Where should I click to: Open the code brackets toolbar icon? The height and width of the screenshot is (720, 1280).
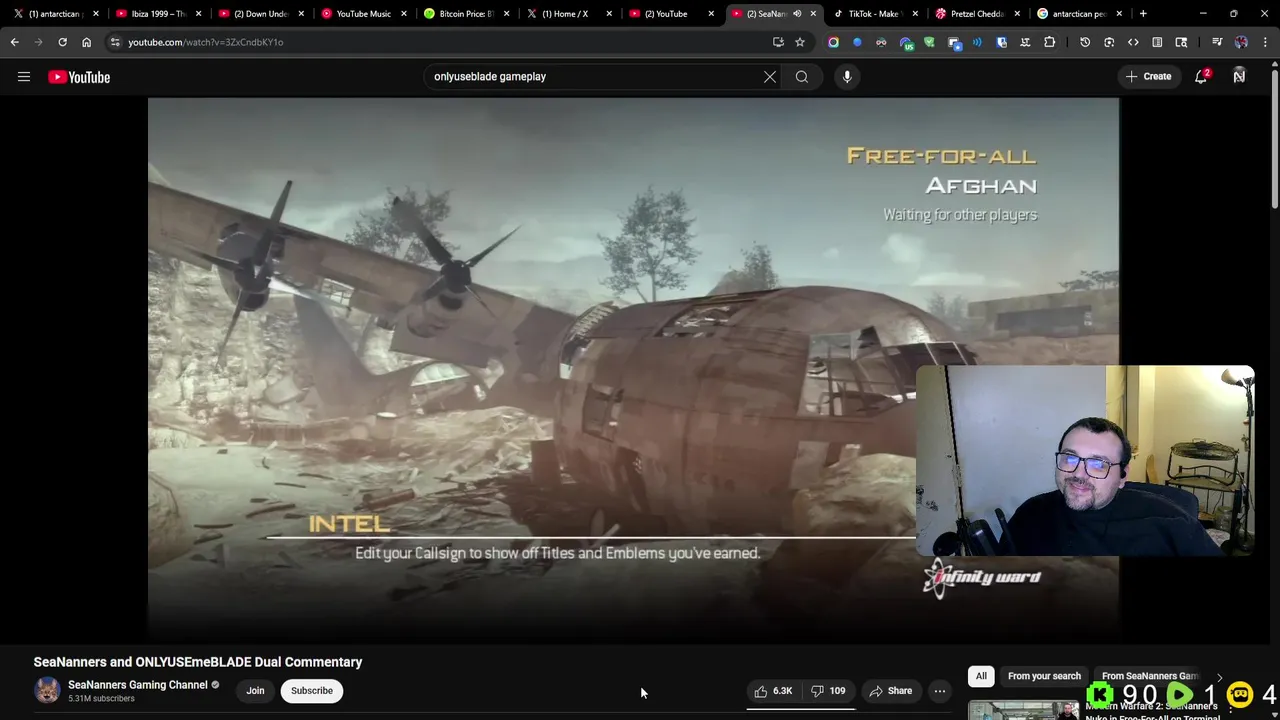click(1133, 42)
